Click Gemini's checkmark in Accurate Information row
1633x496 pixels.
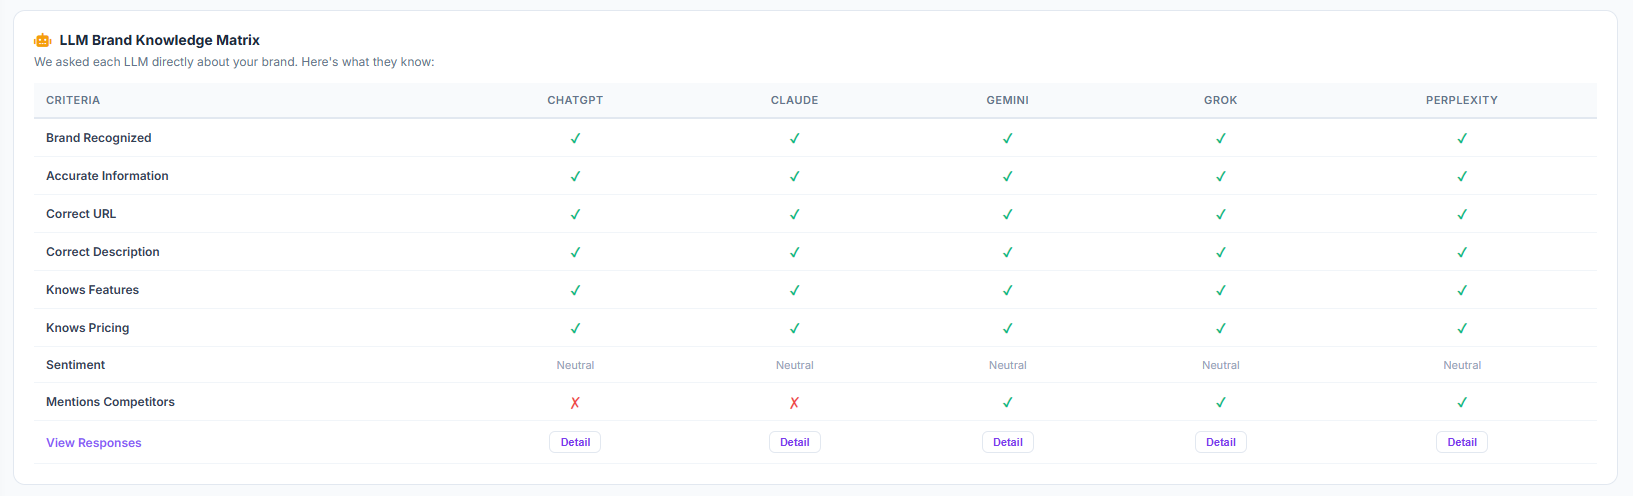click(x=1008, y=177)
